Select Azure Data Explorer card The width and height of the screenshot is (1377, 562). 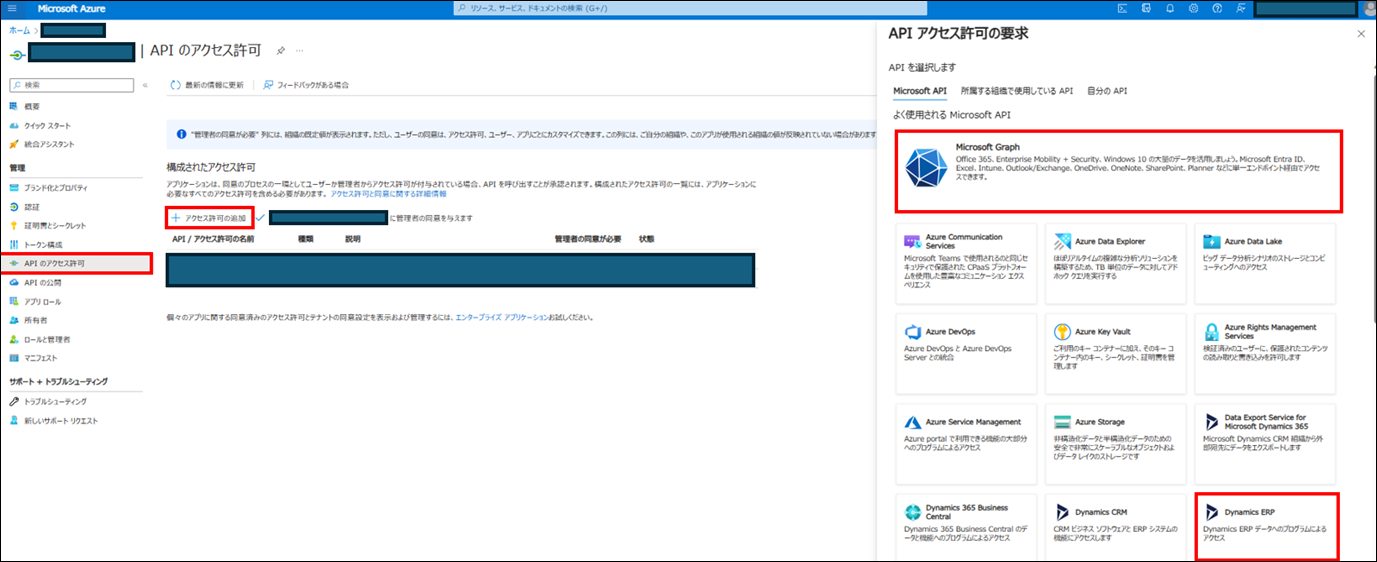[1114, 264]
